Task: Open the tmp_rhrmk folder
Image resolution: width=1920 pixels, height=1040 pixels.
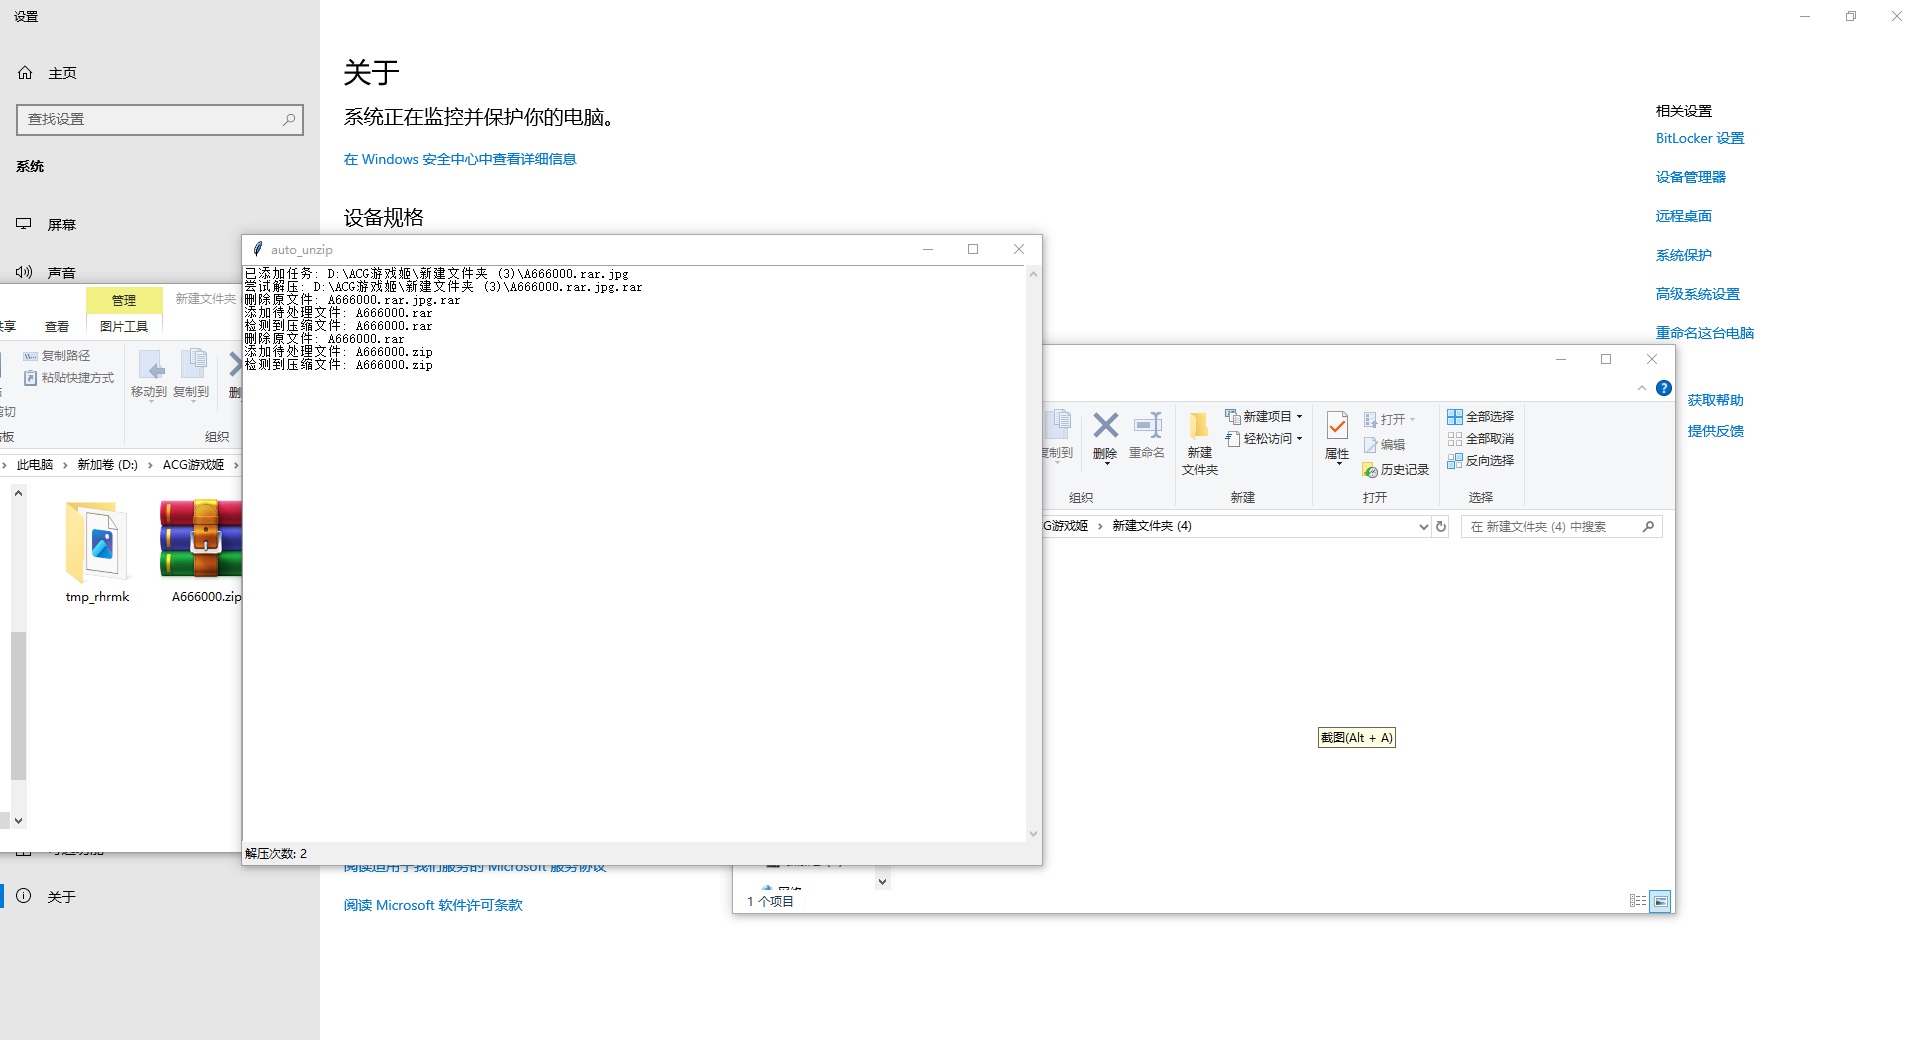Action: pos(97,550)
